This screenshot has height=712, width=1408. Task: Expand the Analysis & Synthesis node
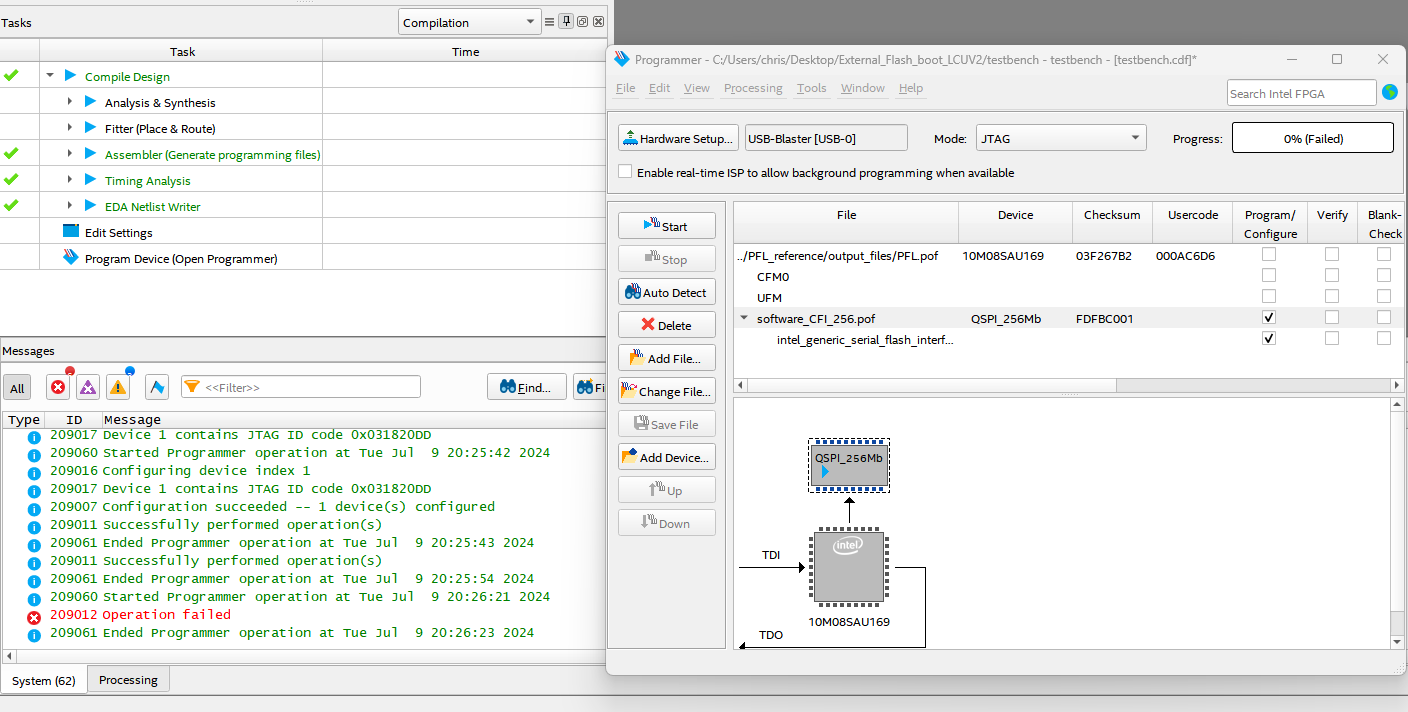[69, 102]
